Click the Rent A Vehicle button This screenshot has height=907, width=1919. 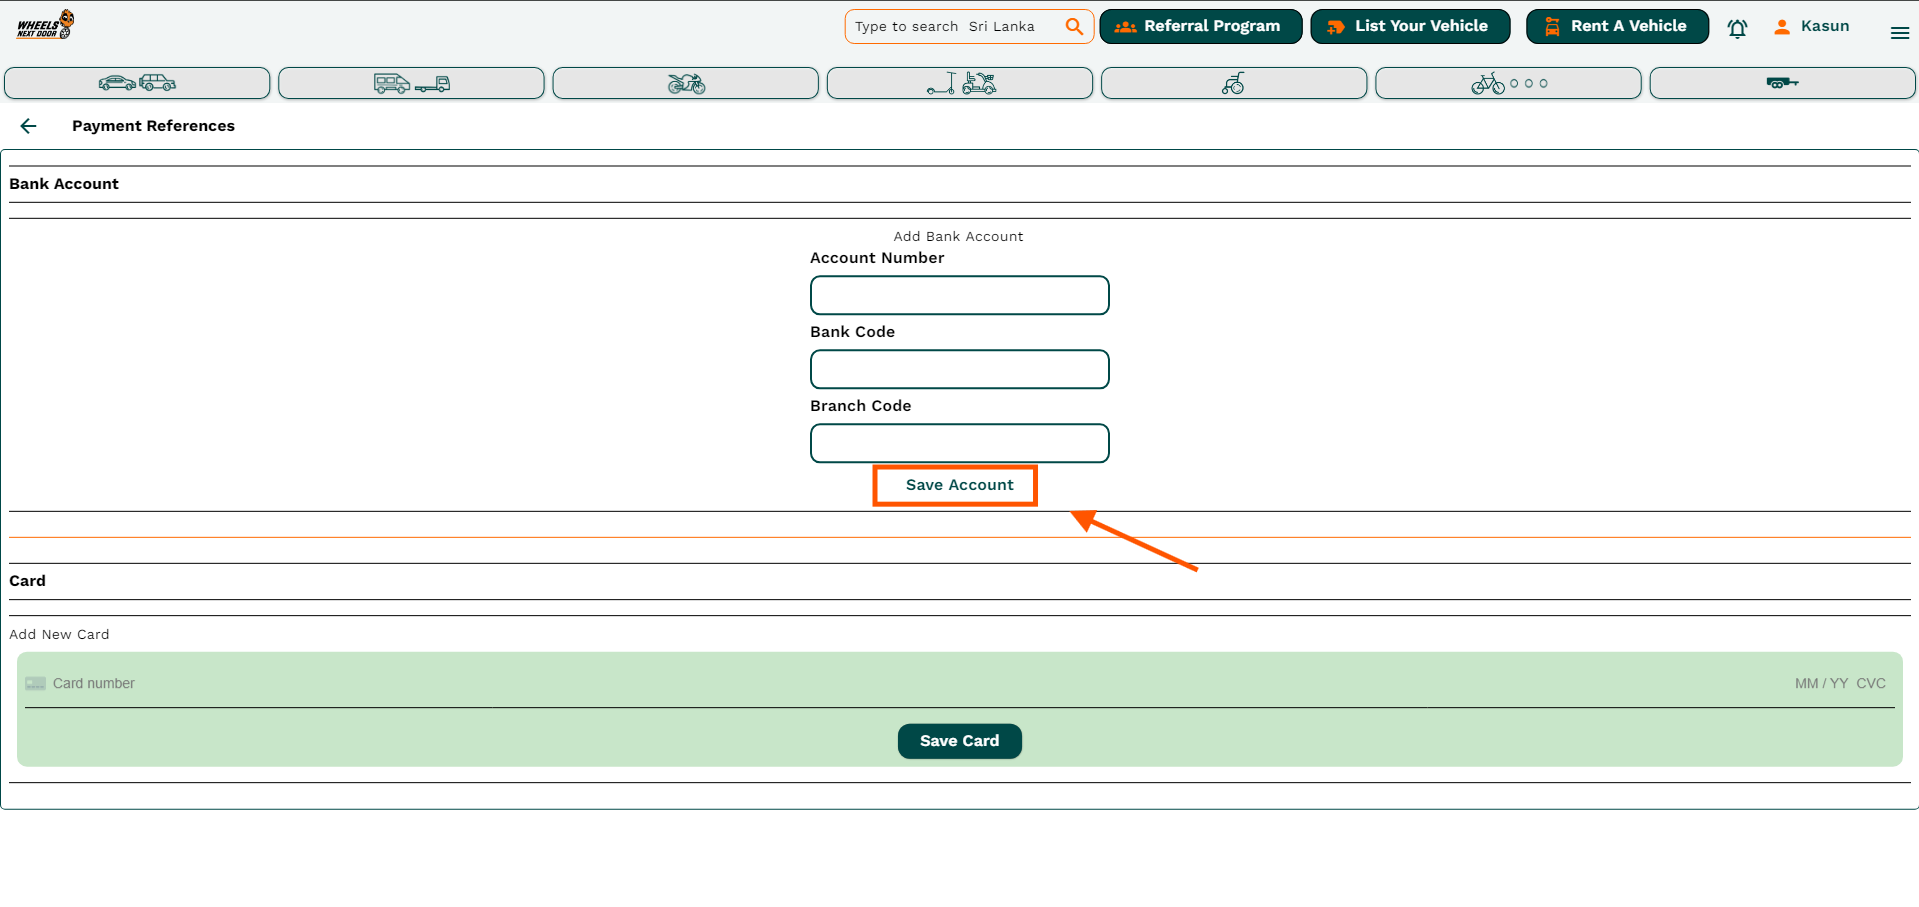1617,26
